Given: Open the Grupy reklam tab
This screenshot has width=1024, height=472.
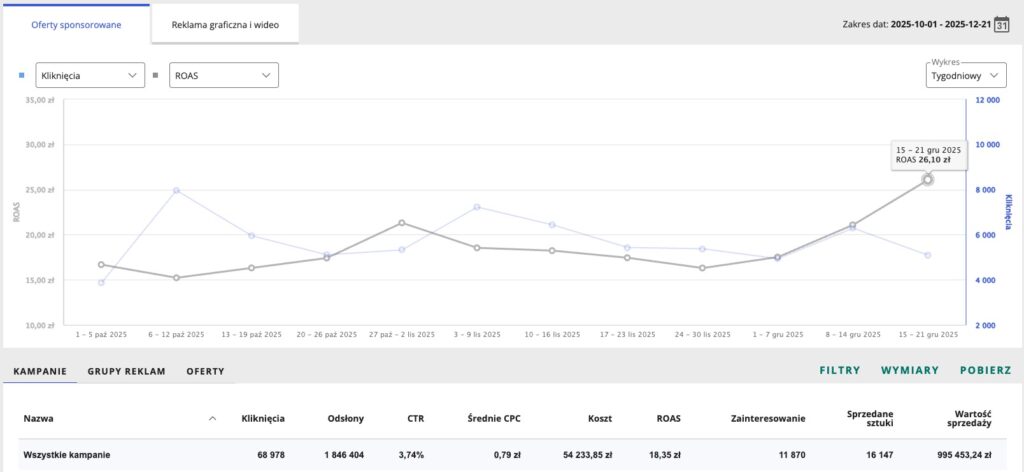Looking at the screenshot, I should tap(126, 371).
